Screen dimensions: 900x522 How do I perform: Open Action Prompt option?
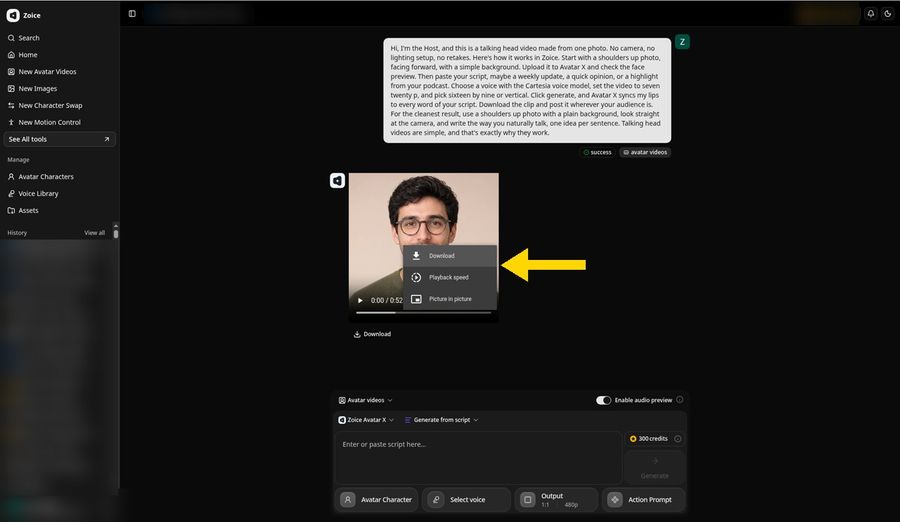(x=643, y=500)
